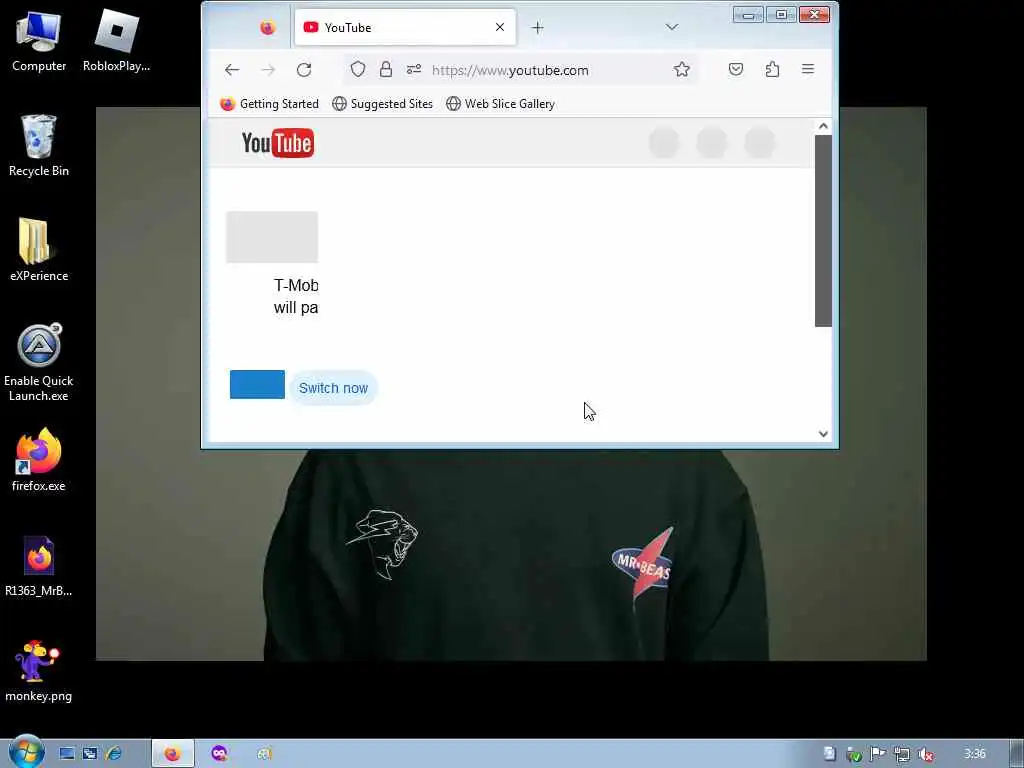Click Switch Between Windows quick launch icon
1024x768 pixels.
pos(90,754)
